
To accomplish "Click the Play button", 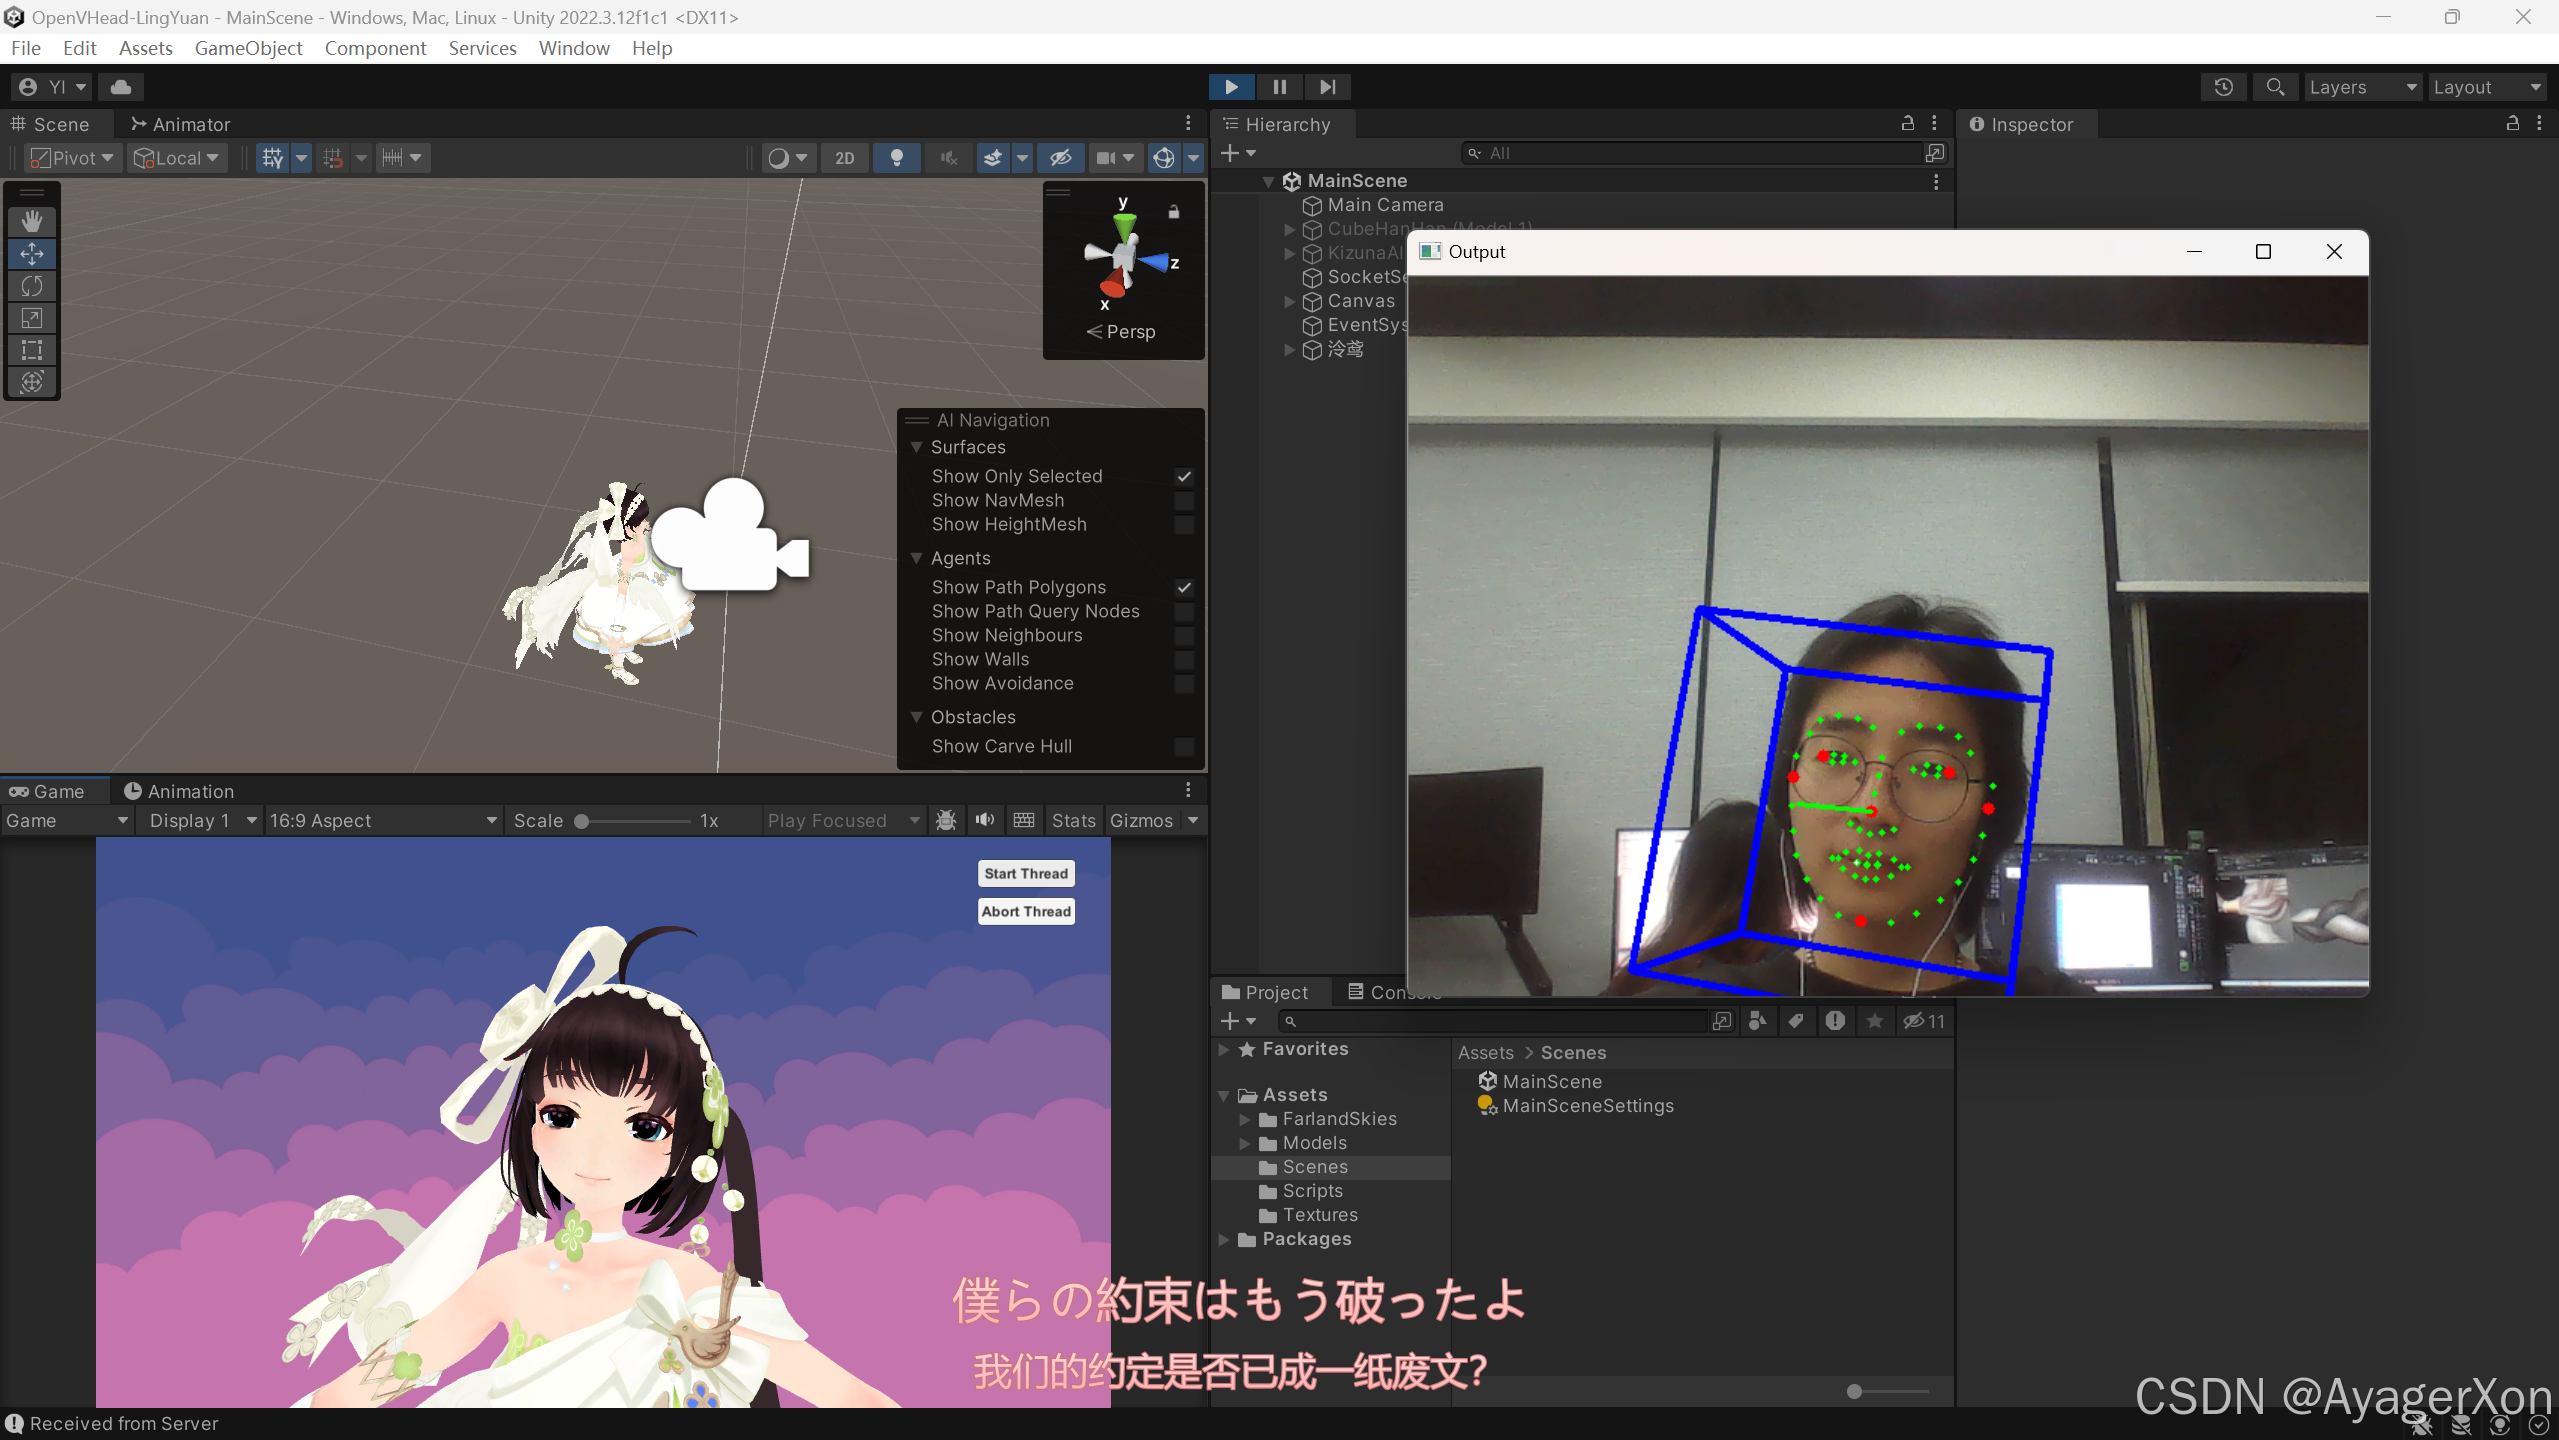I will [x=1231, y=87].
